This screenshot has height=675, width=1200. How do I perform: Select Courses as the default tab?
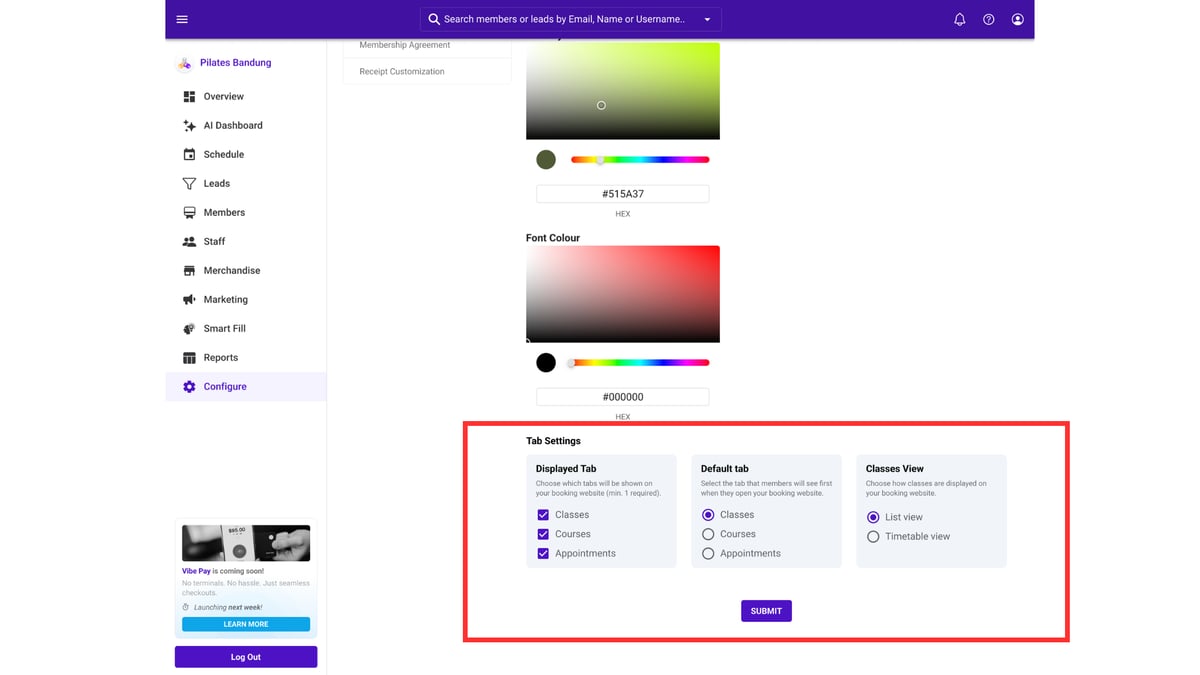[x=707, y=533]
